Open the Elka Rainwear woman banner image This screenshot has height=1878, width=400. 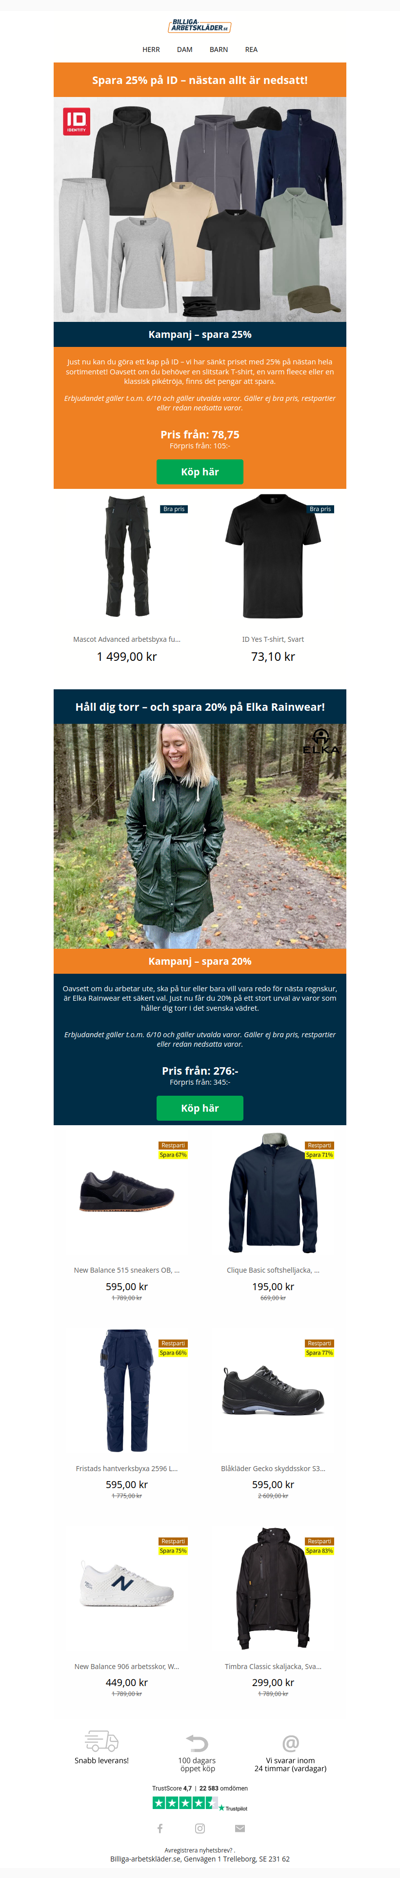coord(200,836)
